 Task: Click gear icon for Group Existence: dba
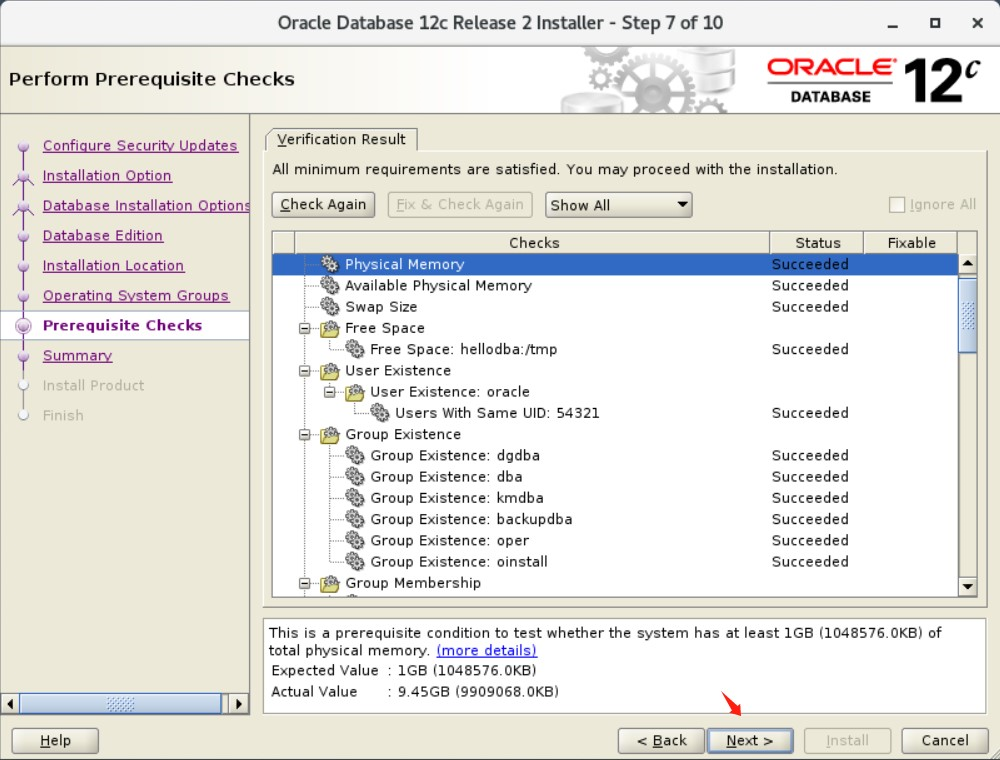click(355, 477)
